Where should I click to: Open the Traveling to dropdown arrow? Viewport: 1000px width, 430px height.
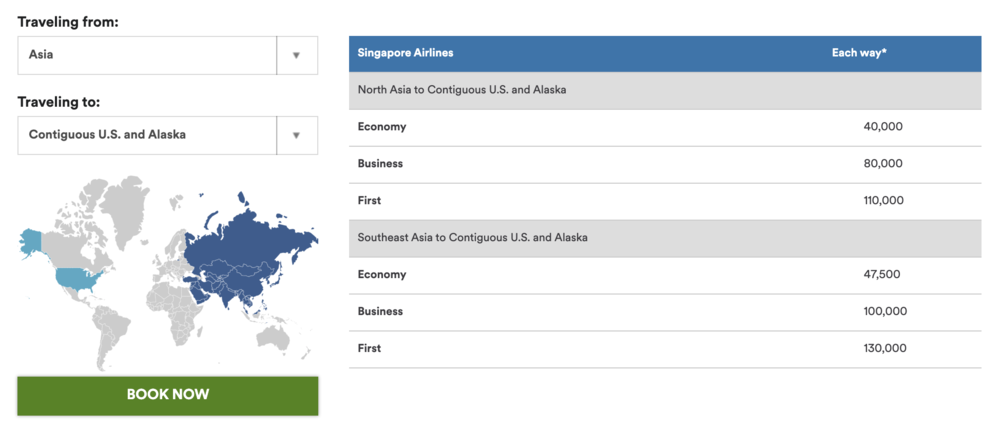coord(296,135)
